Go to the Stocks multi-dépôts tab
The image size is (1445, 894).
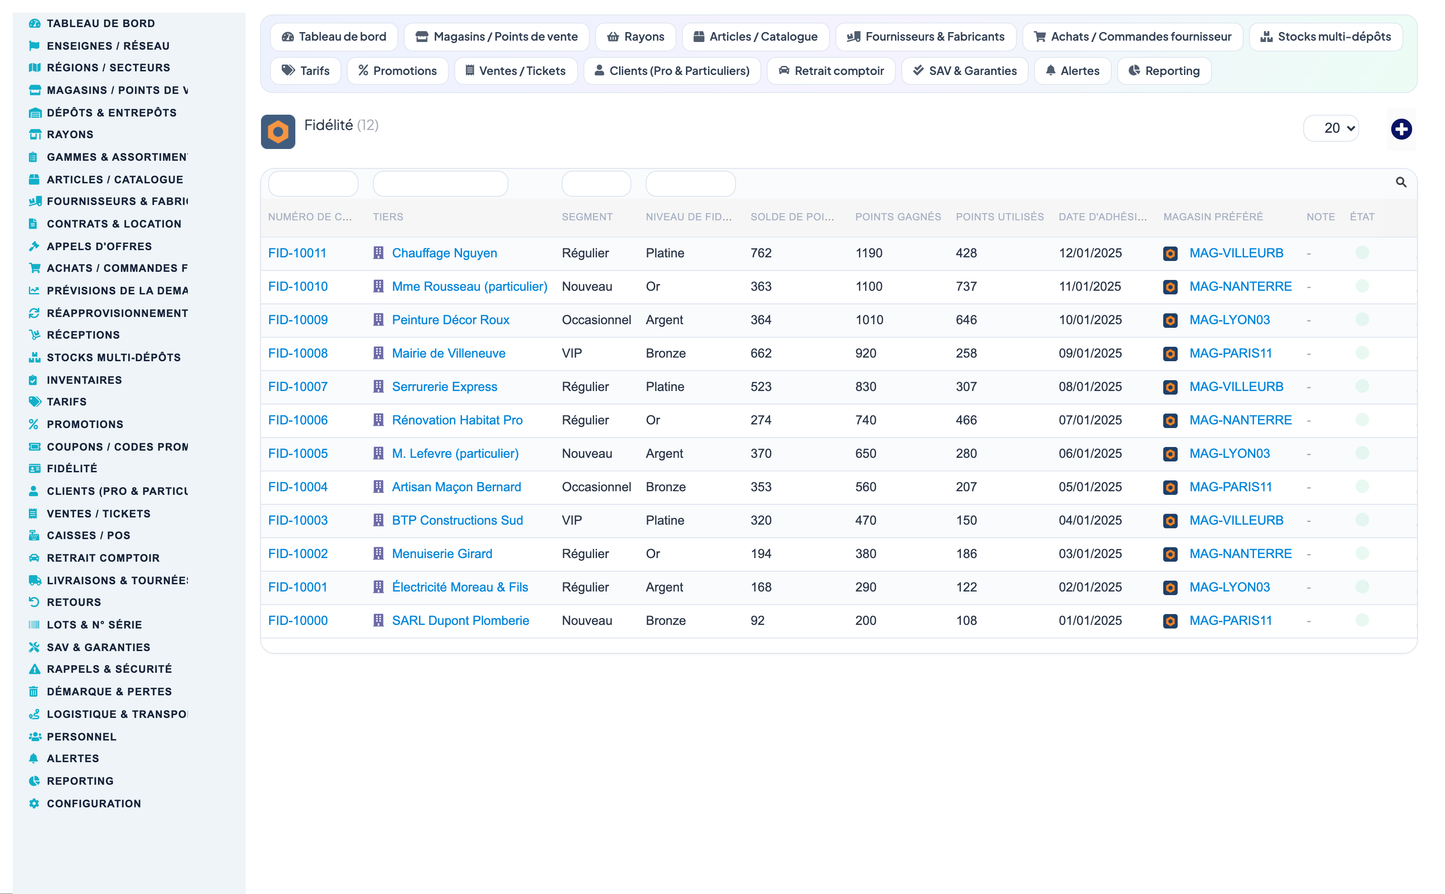coord(1325,37)
